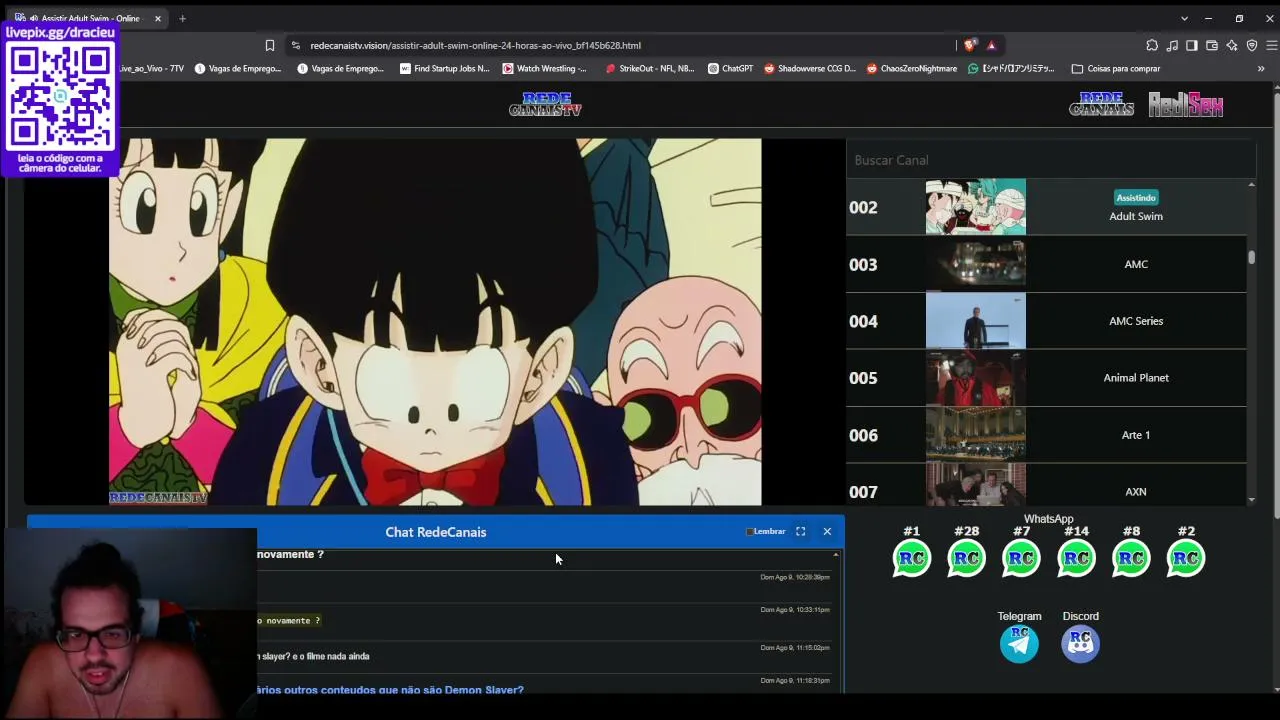Open WhatsApp group #1 icon

[x=911, y=558]
